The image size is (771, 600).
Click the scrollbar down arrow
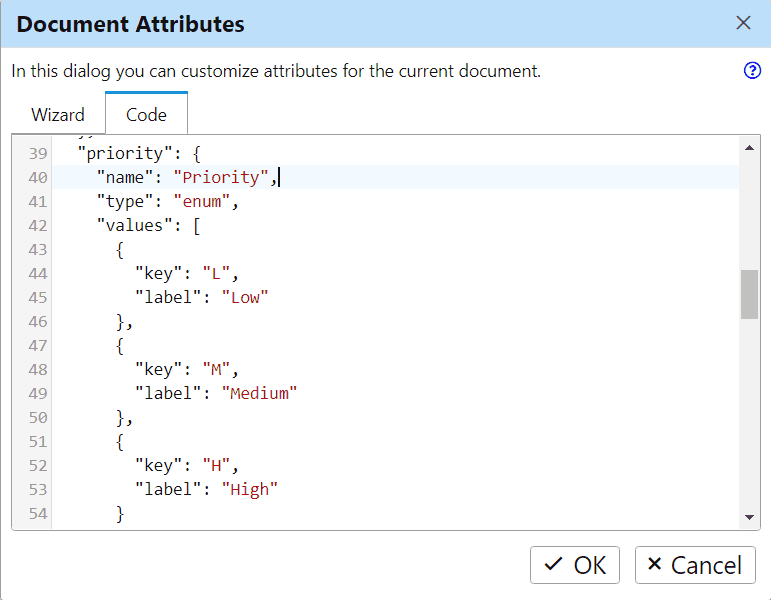click(750, 517)
